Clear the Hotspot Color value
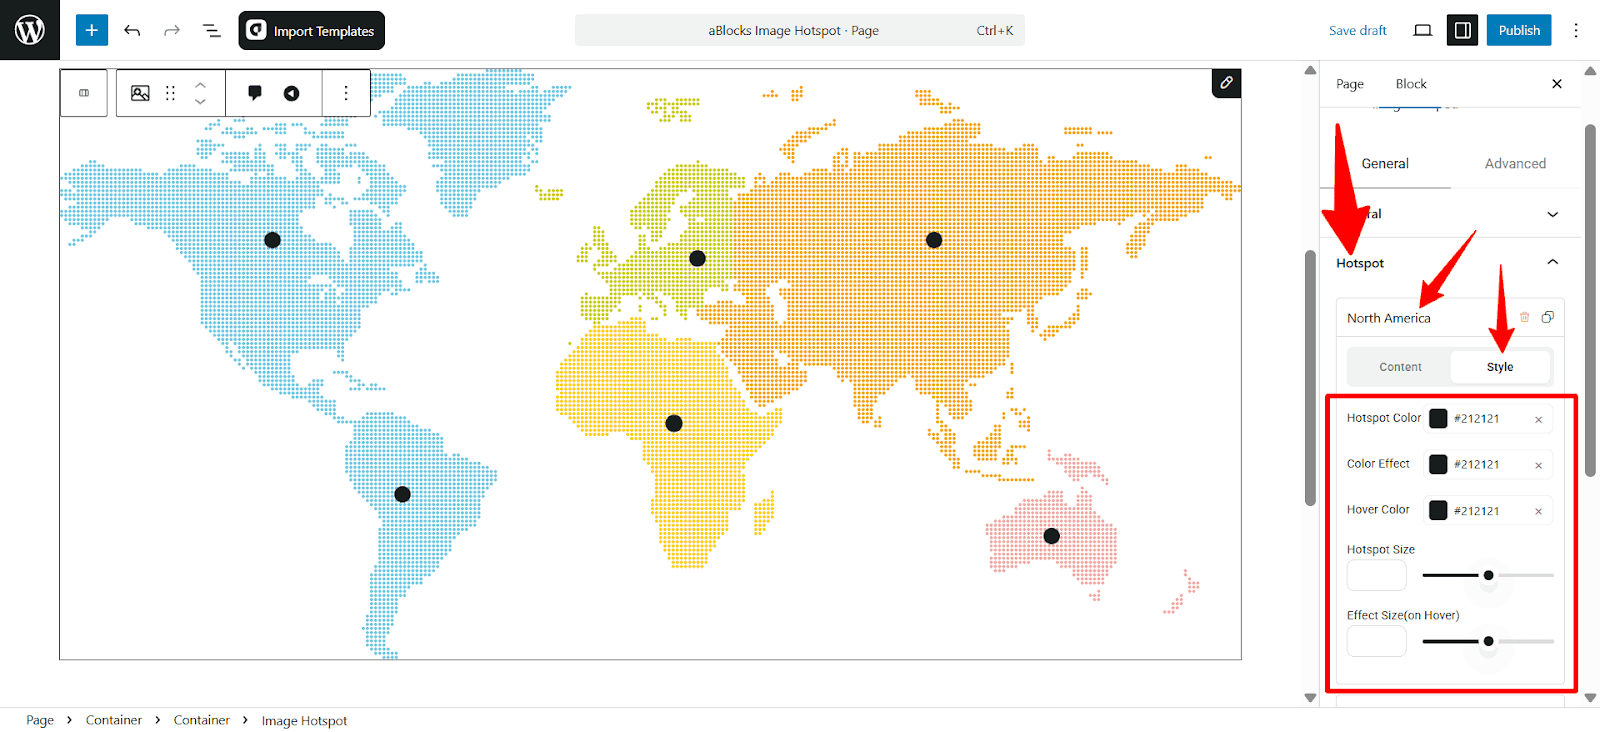Viewport: 1600px width, 732px height. coord(1538,420)
